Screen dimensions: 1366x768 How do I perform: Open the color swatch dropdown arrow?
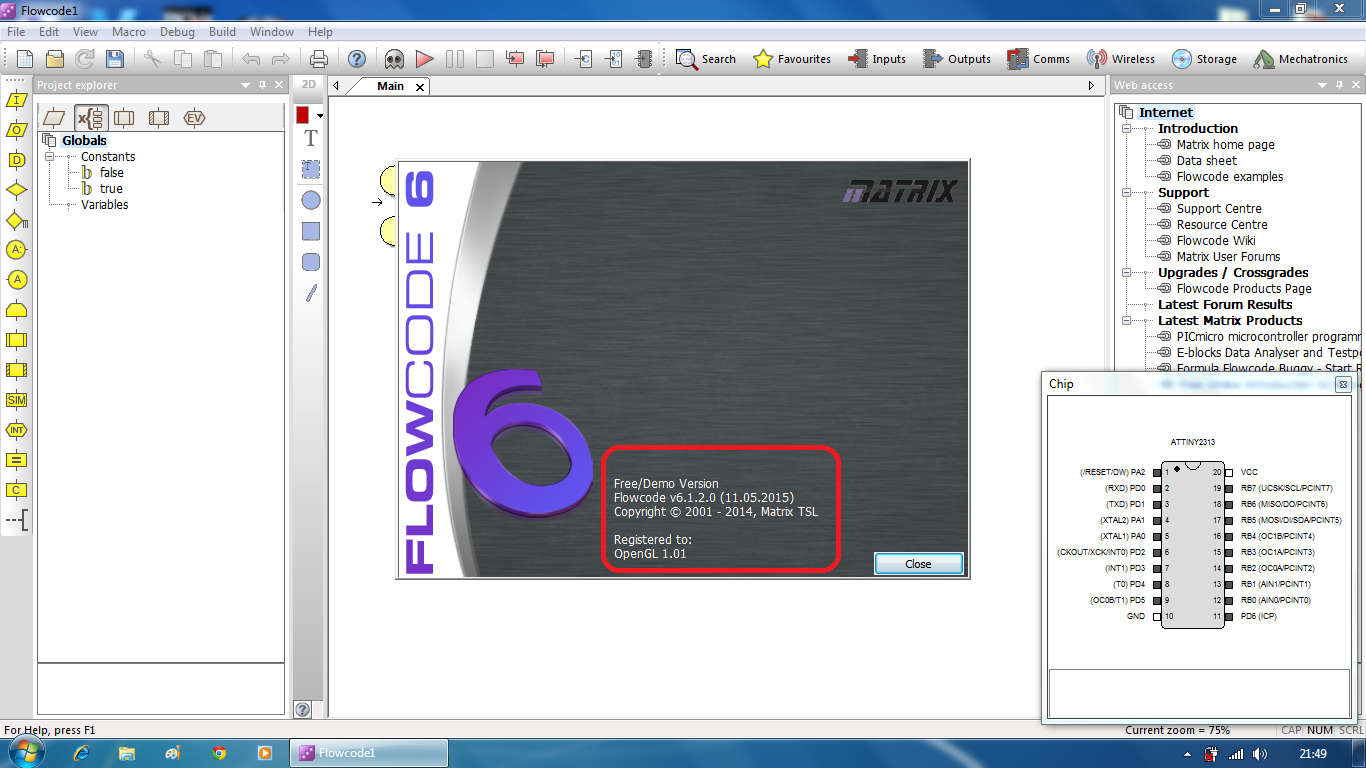(320, 116)
